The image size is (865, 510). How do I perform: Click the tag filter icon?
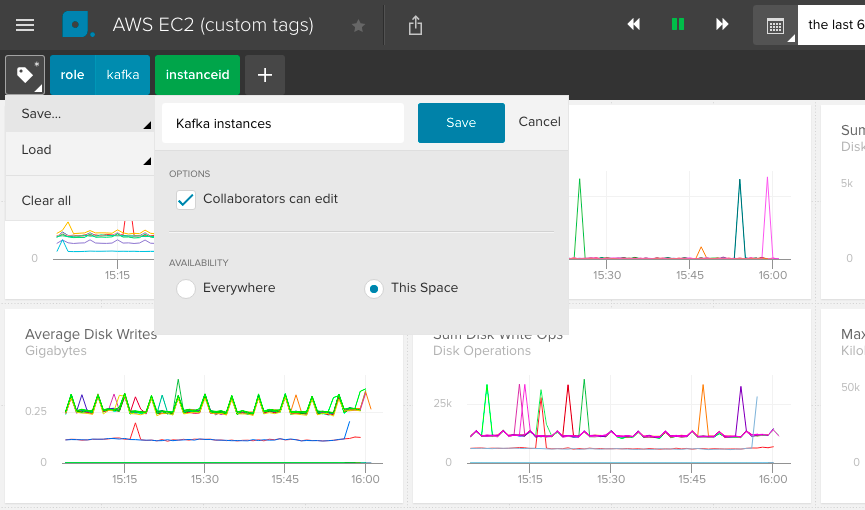point(25,75)
